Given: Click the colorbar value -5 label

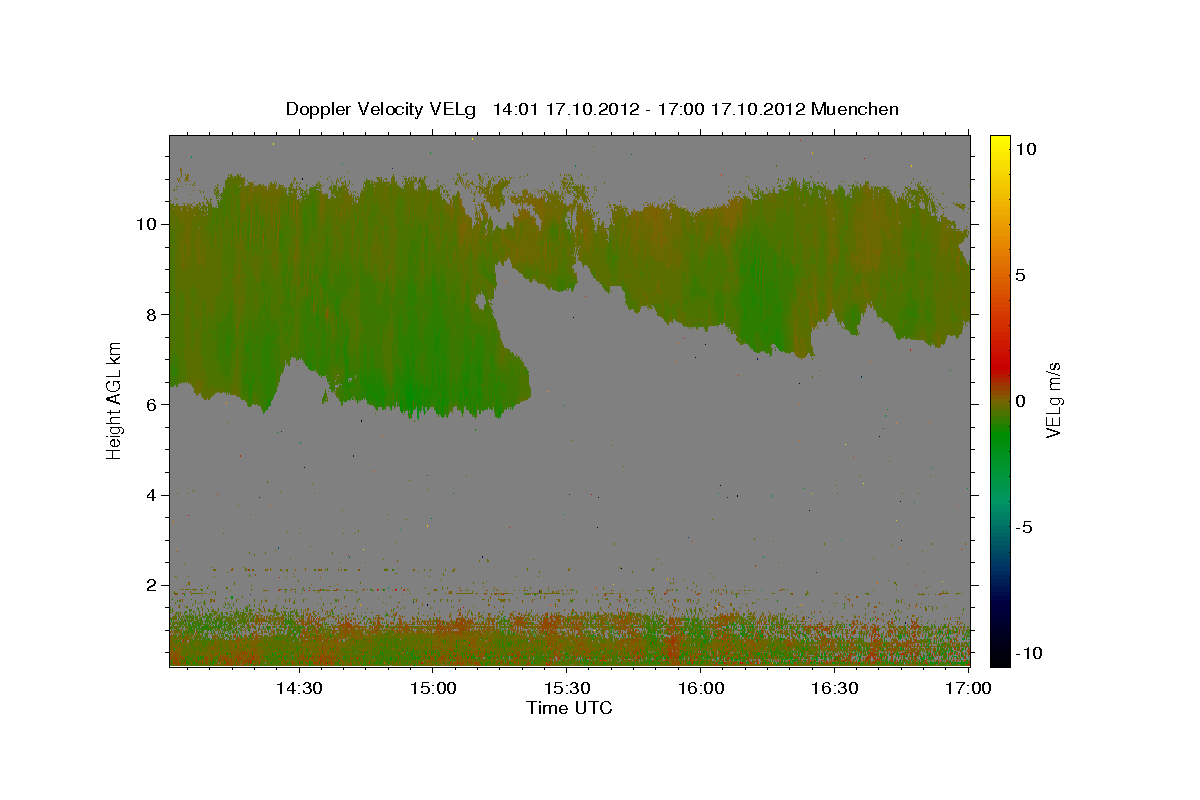Looking at the screenshot, I should 1023,527.
